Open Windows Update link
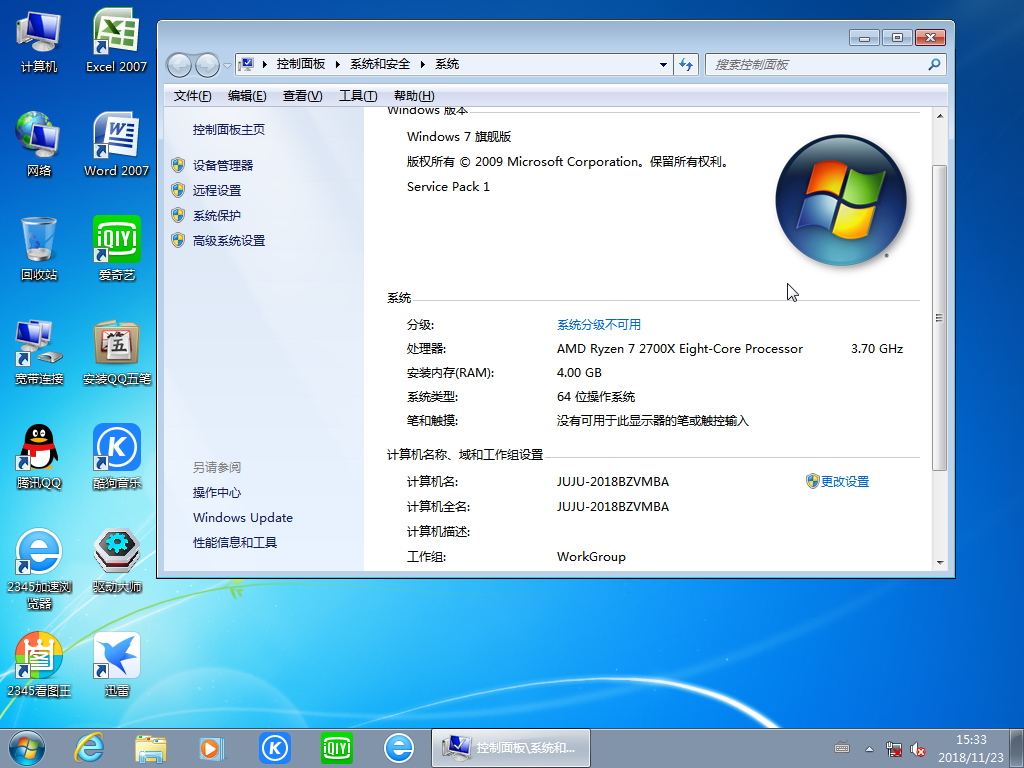This screenshot has width=1024, height=768. click(243, 517)
